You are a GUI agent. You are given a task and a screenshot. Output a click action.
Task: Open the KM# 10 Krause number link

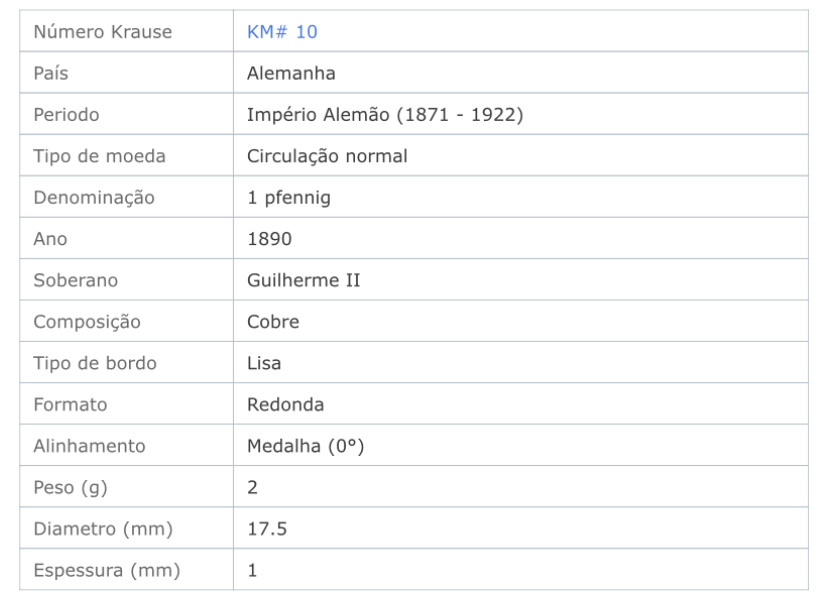click(282, 32)
